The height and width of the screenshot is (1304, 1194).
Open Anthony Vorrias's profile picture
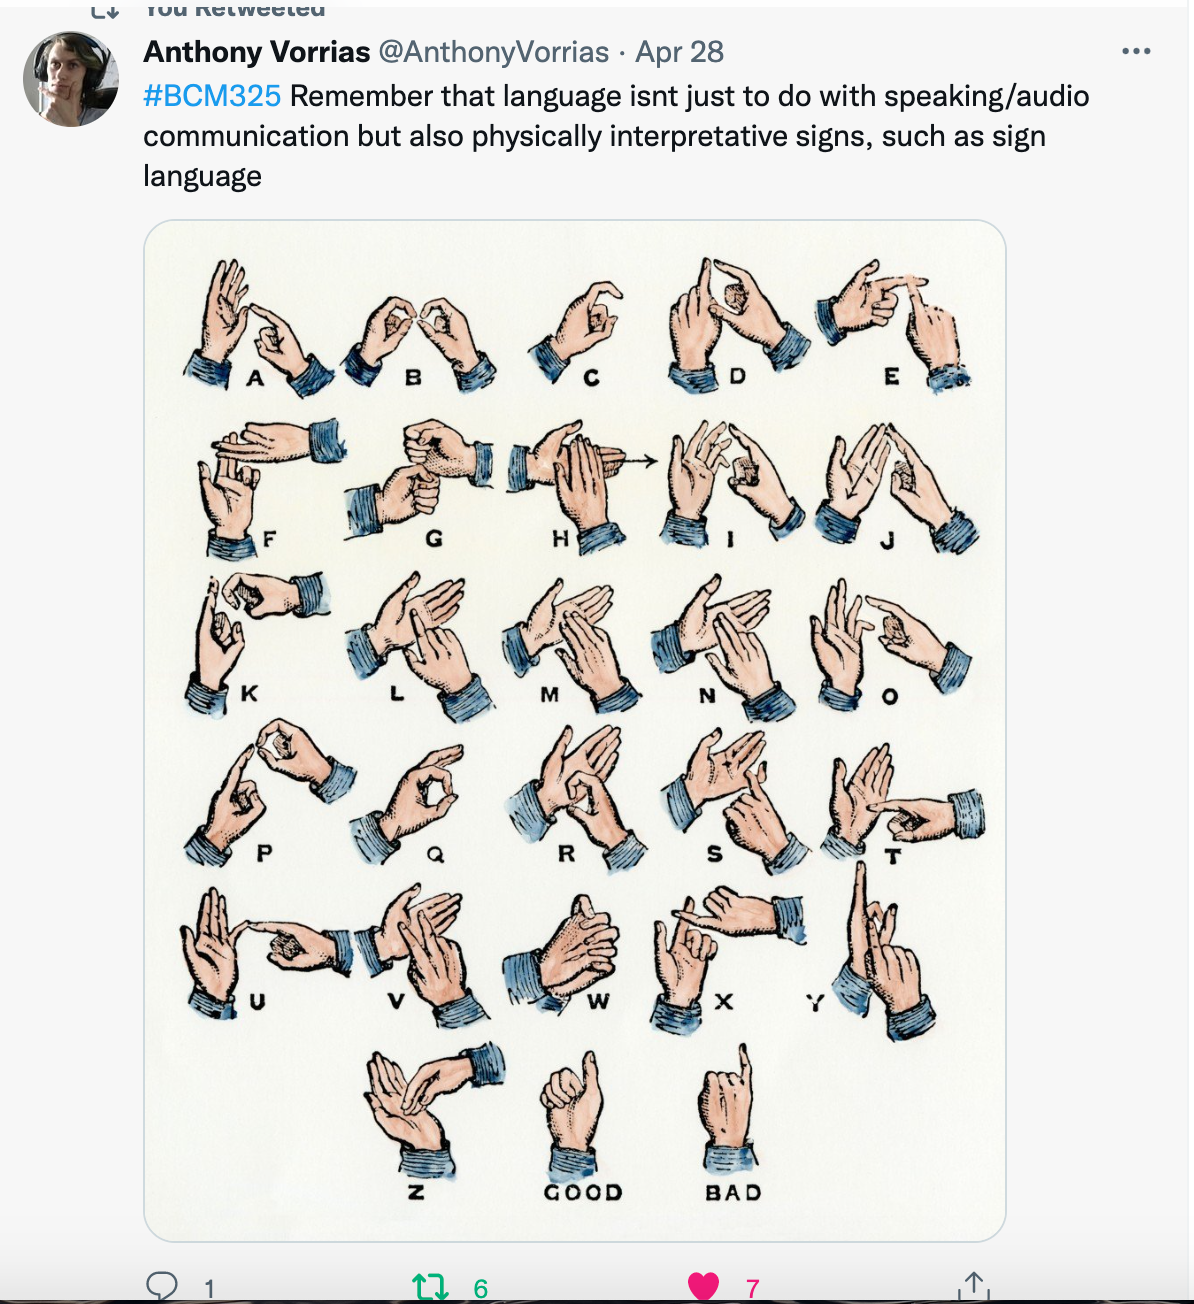(71, 80)
